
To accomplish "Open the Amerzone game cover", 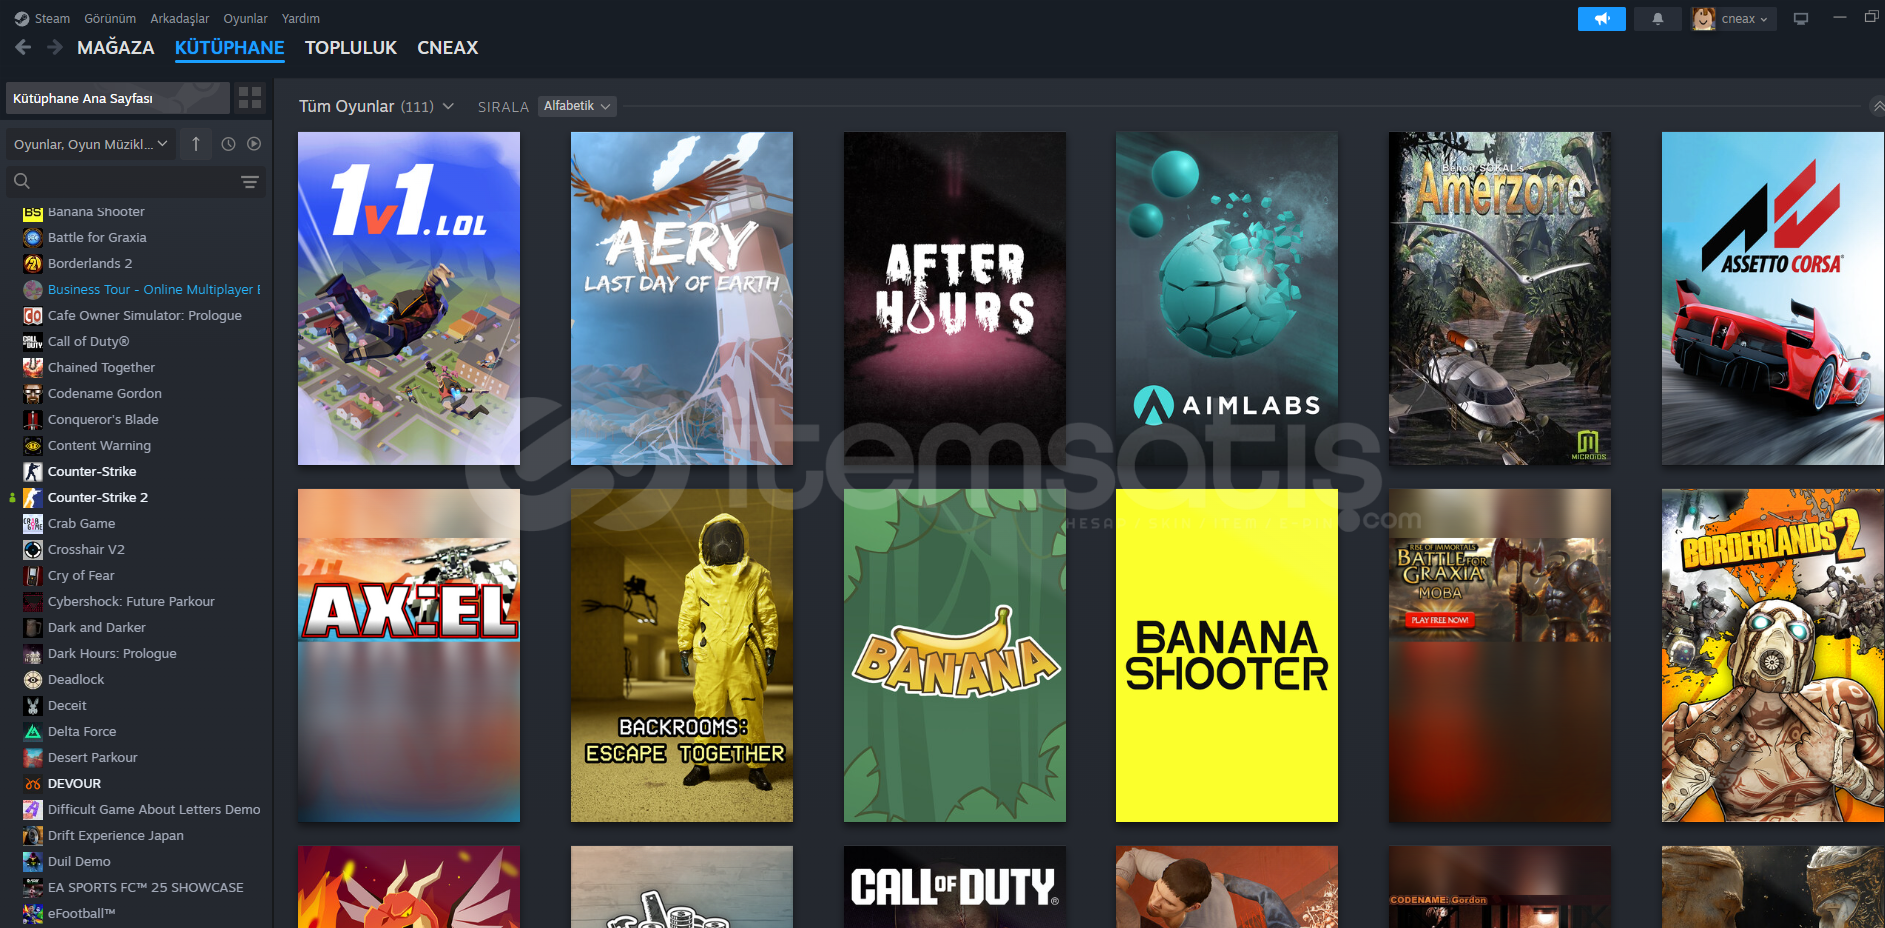I will pos(1500,298).
